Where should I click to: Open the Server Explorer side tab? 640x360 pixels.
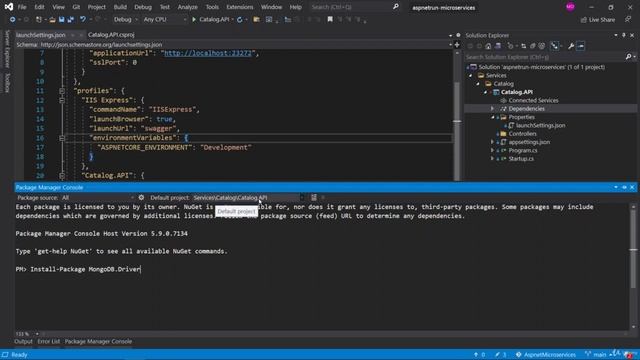click(7, 49)
